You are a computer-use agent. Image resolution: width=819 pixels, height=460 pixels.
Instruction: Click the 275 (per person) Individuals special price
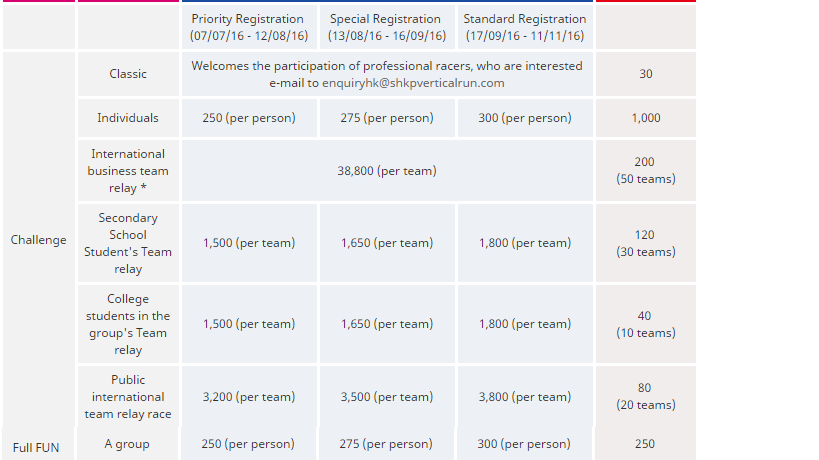click(x=387, y=117)
